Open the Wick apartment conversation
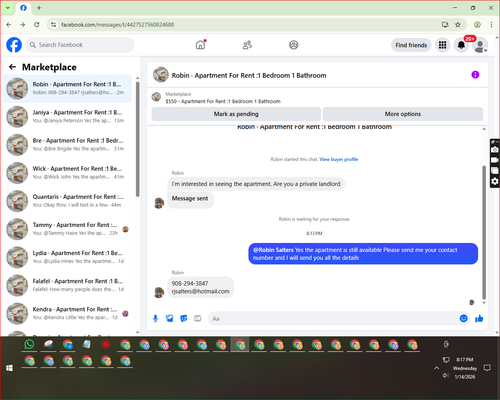The image size is (500, 400). [68, 173]
